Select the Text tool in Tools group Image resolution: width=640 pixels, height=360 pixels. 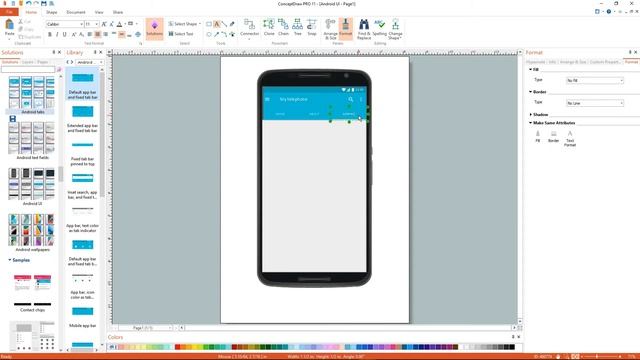pos(217,24)
